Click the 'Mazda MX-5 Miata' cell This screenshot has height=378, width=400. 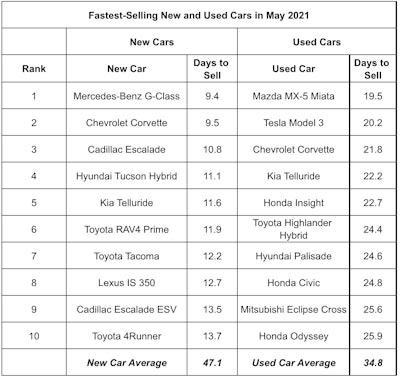point(293,96)
